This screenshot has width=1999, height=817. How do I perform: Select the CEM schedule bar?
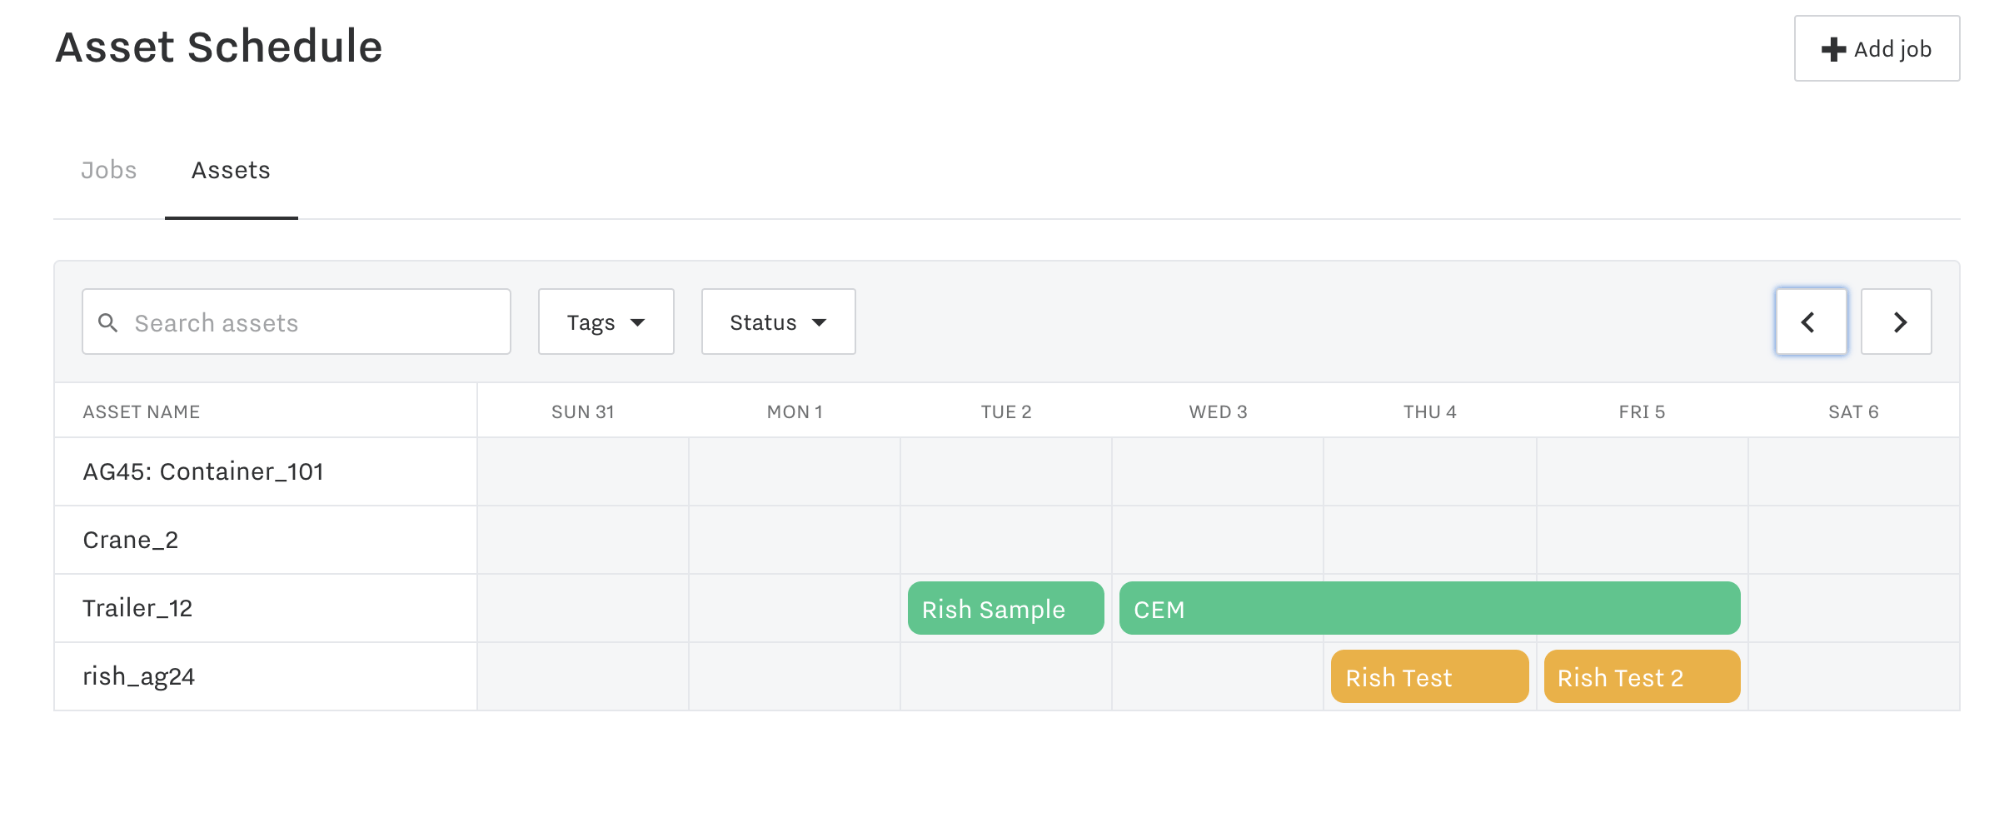pos(1428,608)
